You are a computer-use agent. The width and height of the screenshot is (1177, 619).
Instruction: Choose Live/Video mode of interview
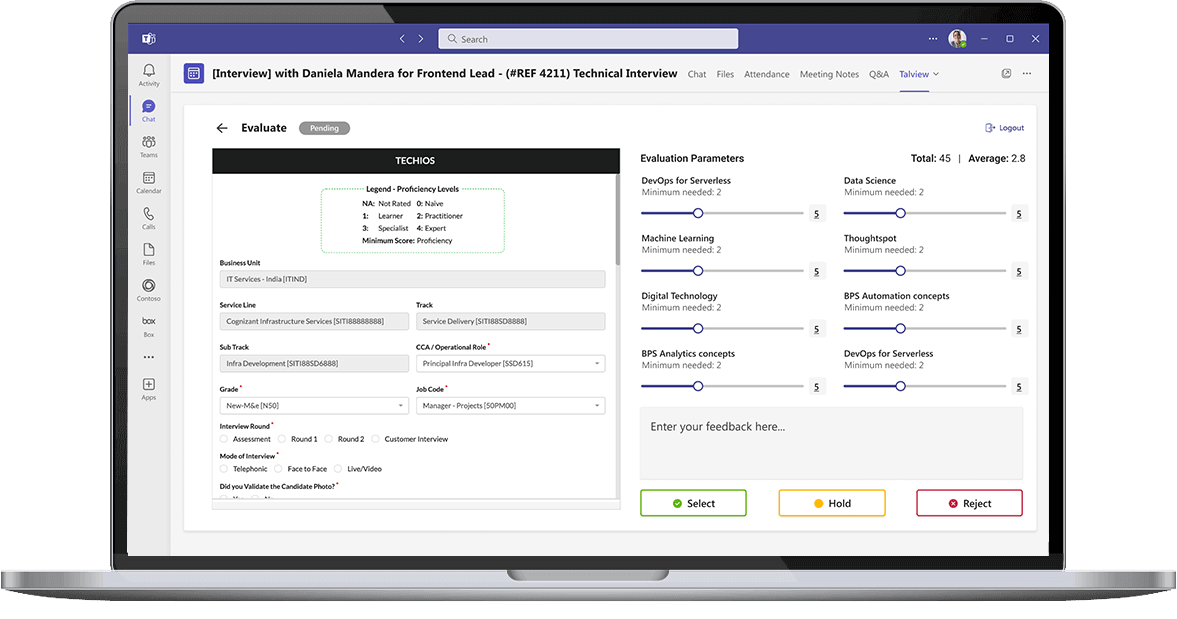(x=338, y=469)
